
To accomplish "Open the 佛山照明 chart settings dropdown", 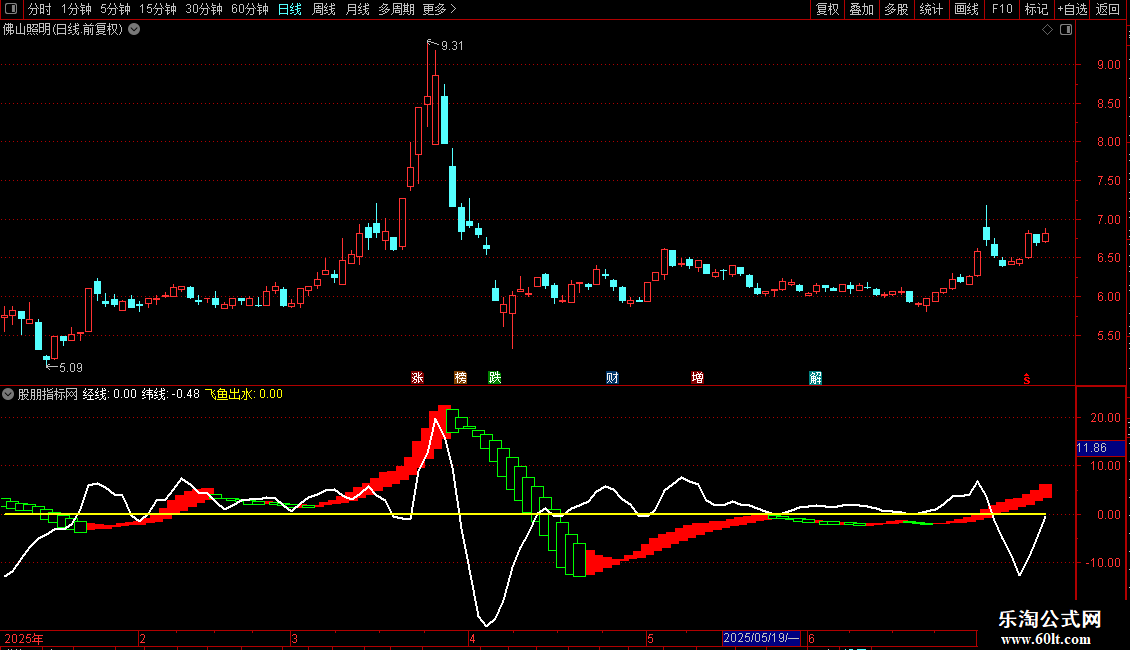I will point(134,30).
